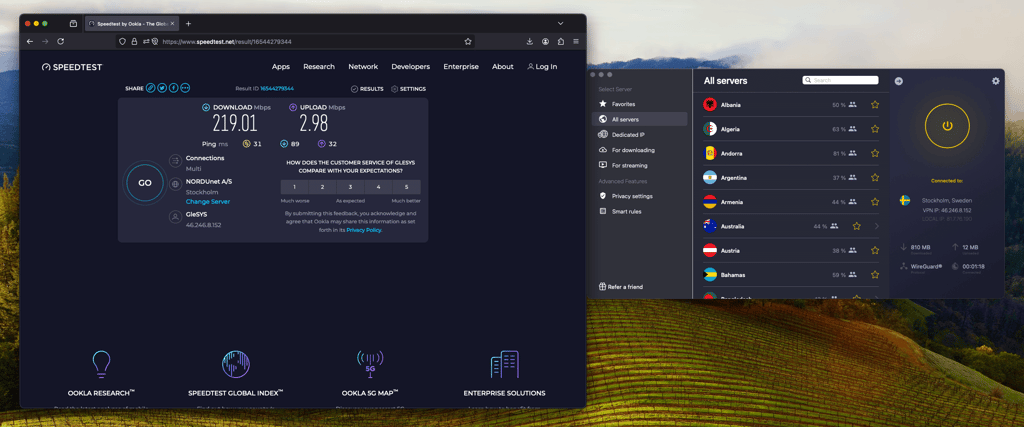Viewport: 1024px width, 427px height.
Task: Rate customer service 1 Much worse
Action: [x=295, y=187]
